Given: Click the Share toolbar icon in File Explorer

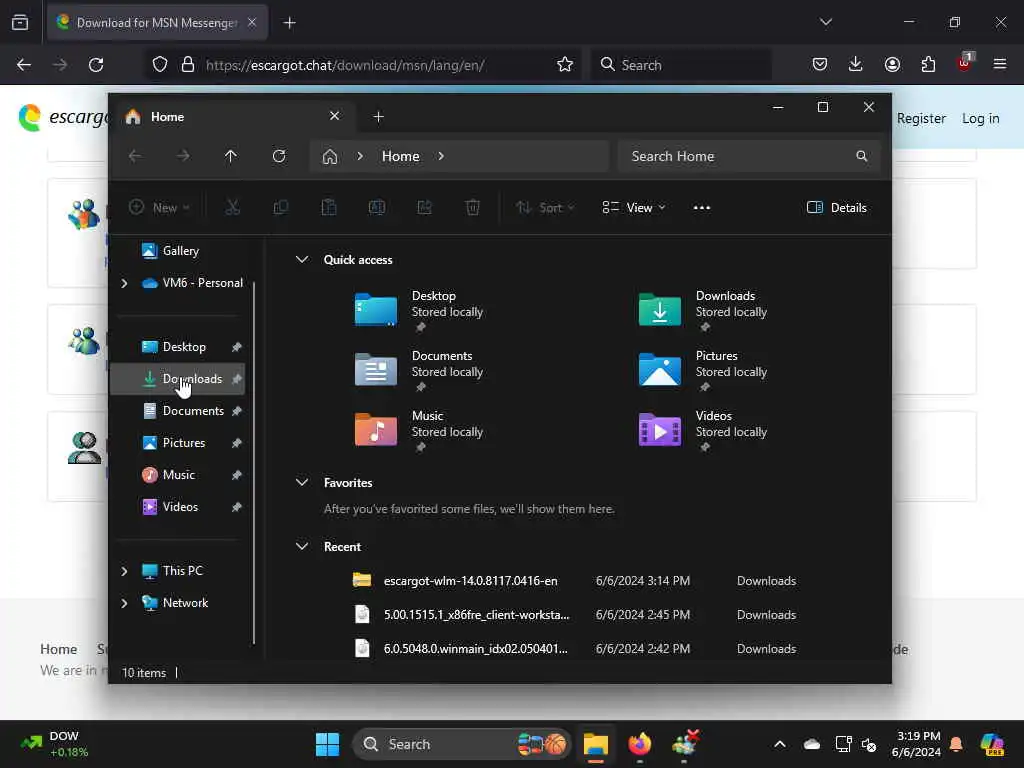Looking at the screenshot, I should 424,208.
